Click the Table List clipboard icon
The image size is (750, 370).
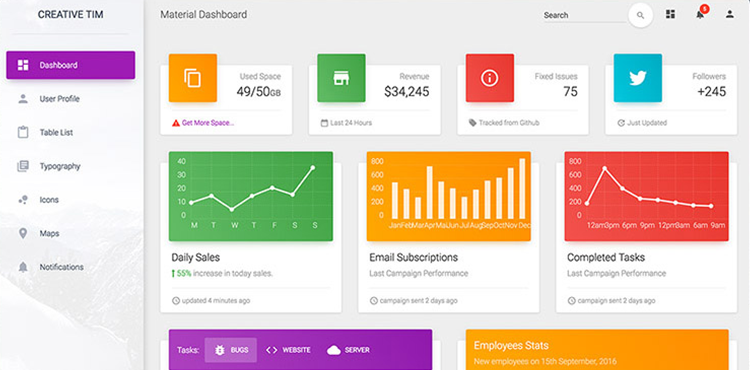[x=23, y=132]
